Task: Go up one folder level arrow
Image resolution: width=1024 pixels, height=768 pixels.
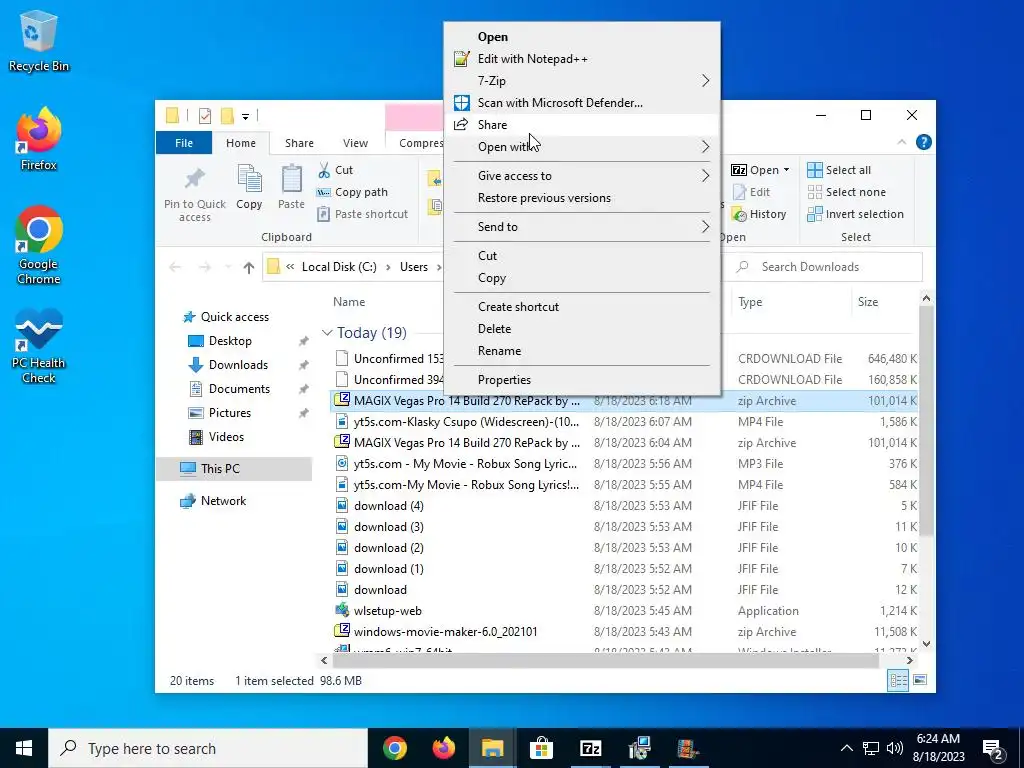Action: pyautogui.click(x=248, y=267)
